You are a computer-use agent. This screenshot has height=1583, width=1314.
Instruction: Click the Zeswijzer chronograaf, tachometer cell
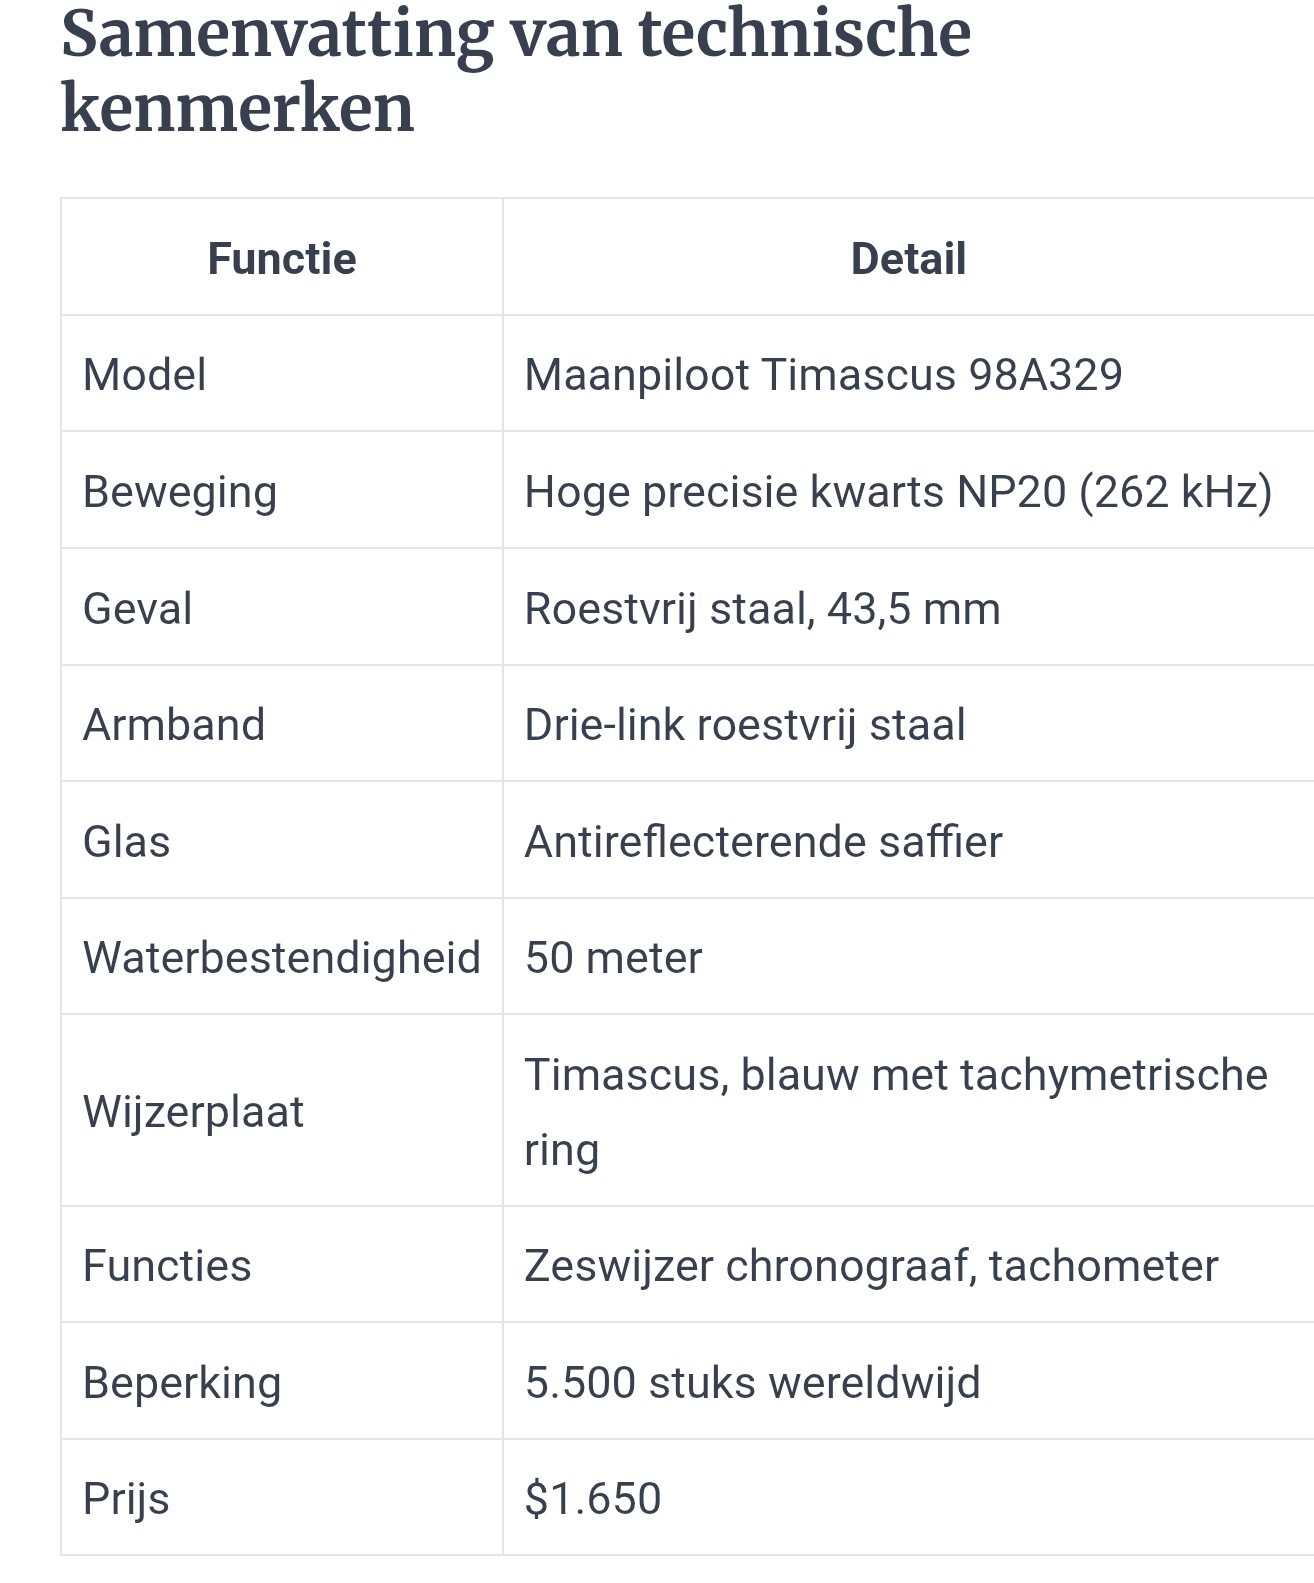coord(908,1265)
